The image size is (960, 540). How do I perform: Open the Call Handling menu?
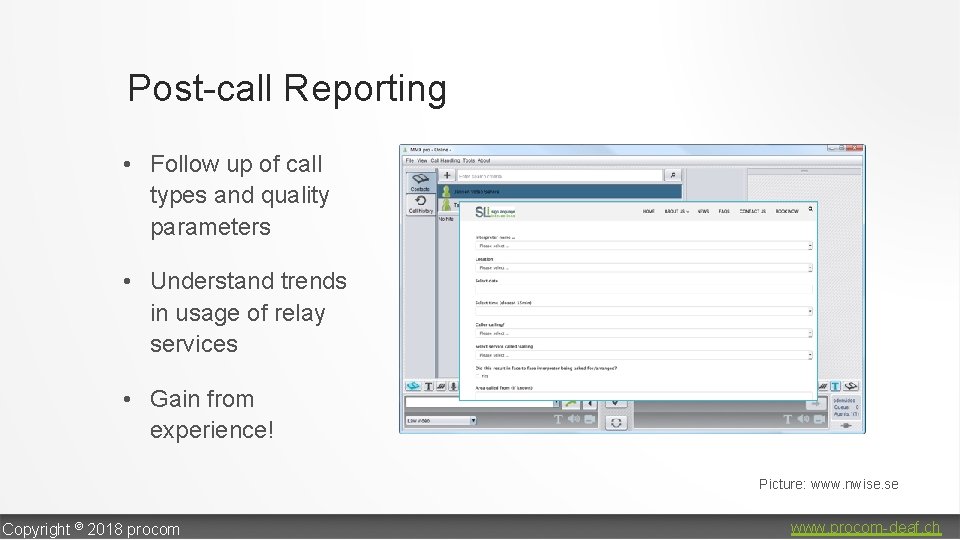pos(445,160)
